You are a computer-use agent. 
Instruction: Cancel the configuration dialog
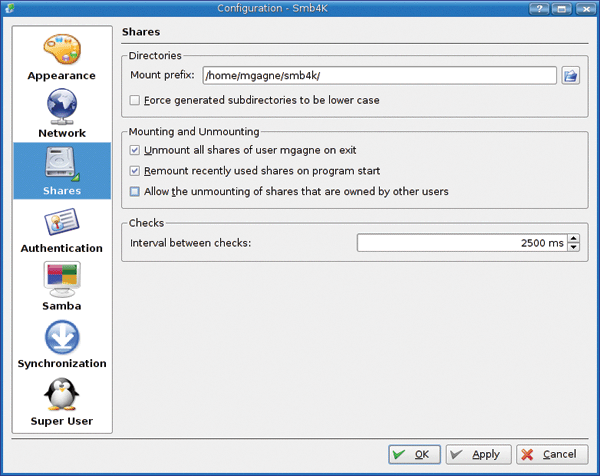[x=553, y=454]
